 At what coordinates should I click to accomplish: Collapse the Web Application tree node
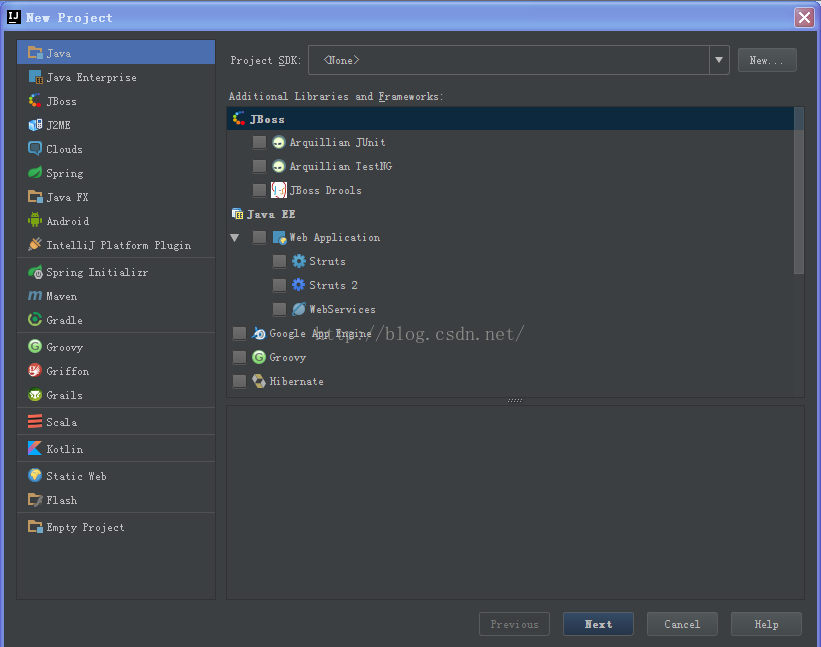click(x=235, y=238)
